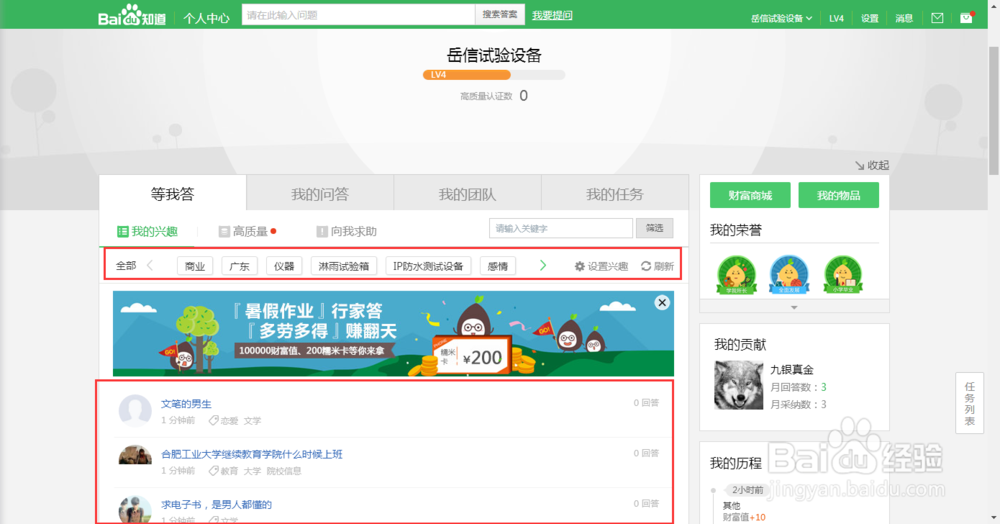Open 个人中心 in the header
1000x524 pixels.
[x=207, y=18]
